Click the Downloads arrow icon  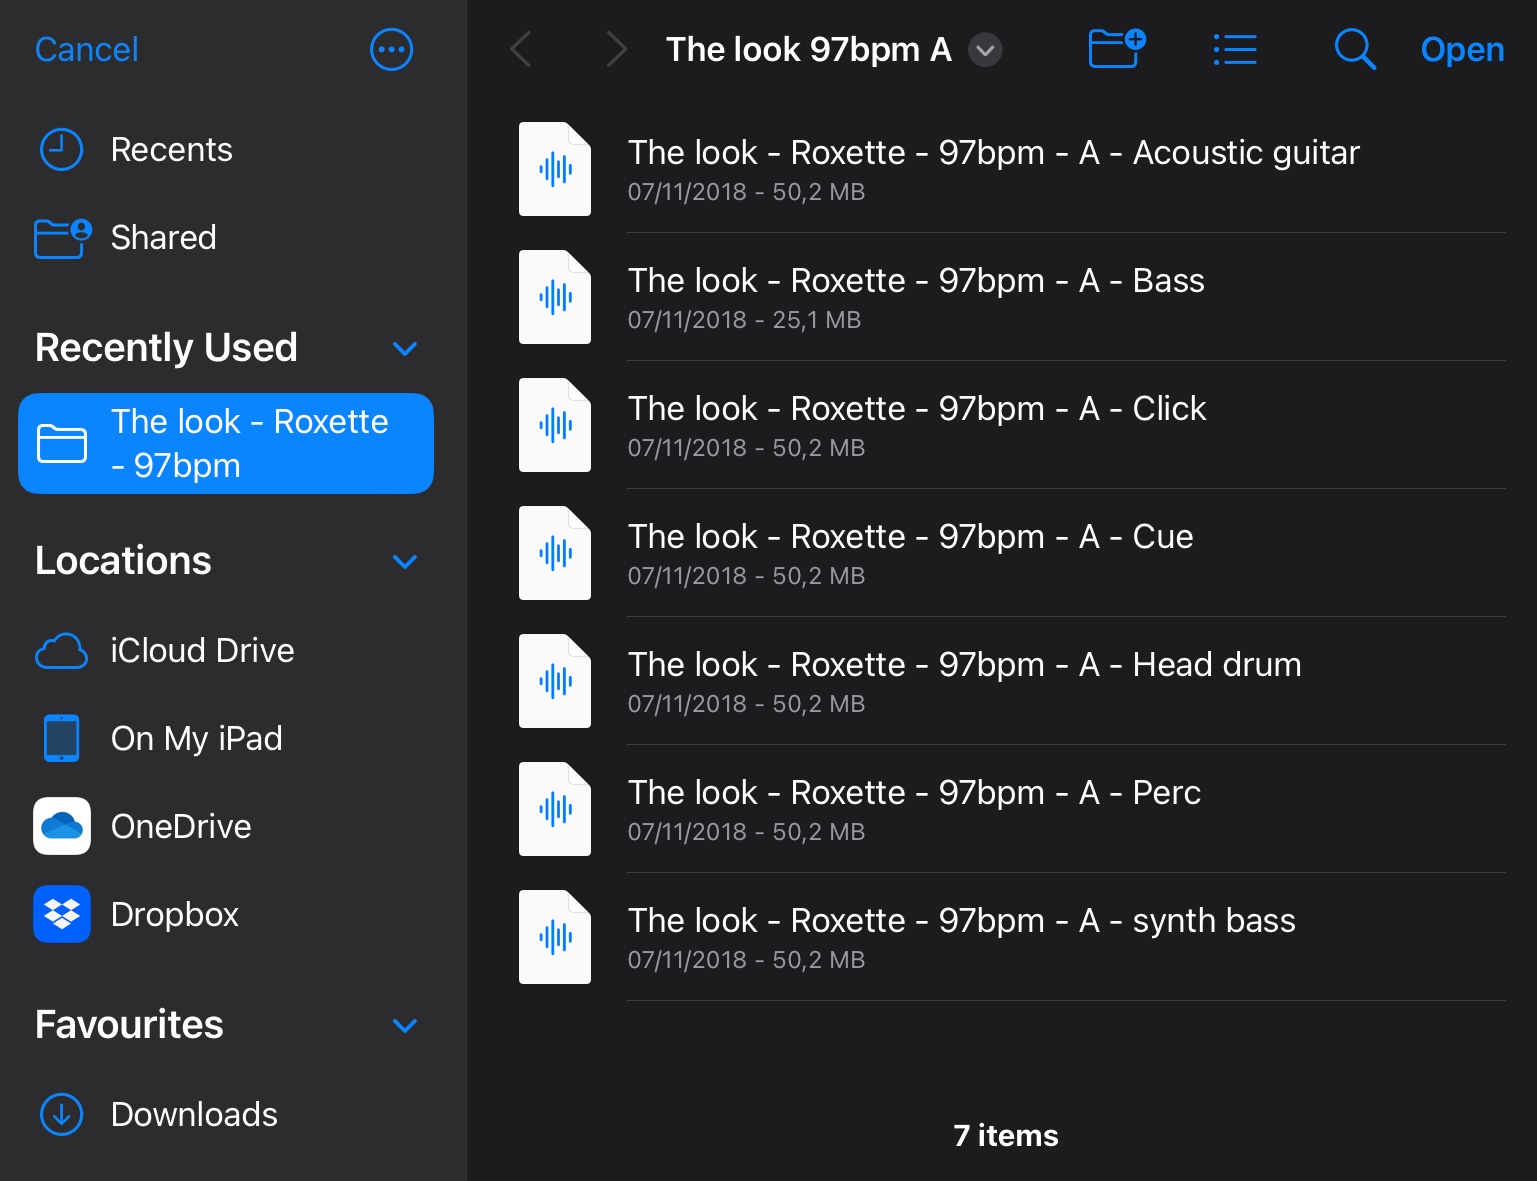(x=61, y=1114)
